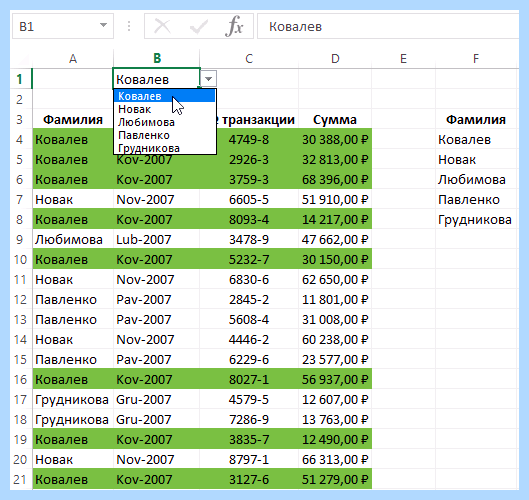Click the B1 cell dropdown arrow button
Viewport: 529px width, 500px height.
click(208, 79)
